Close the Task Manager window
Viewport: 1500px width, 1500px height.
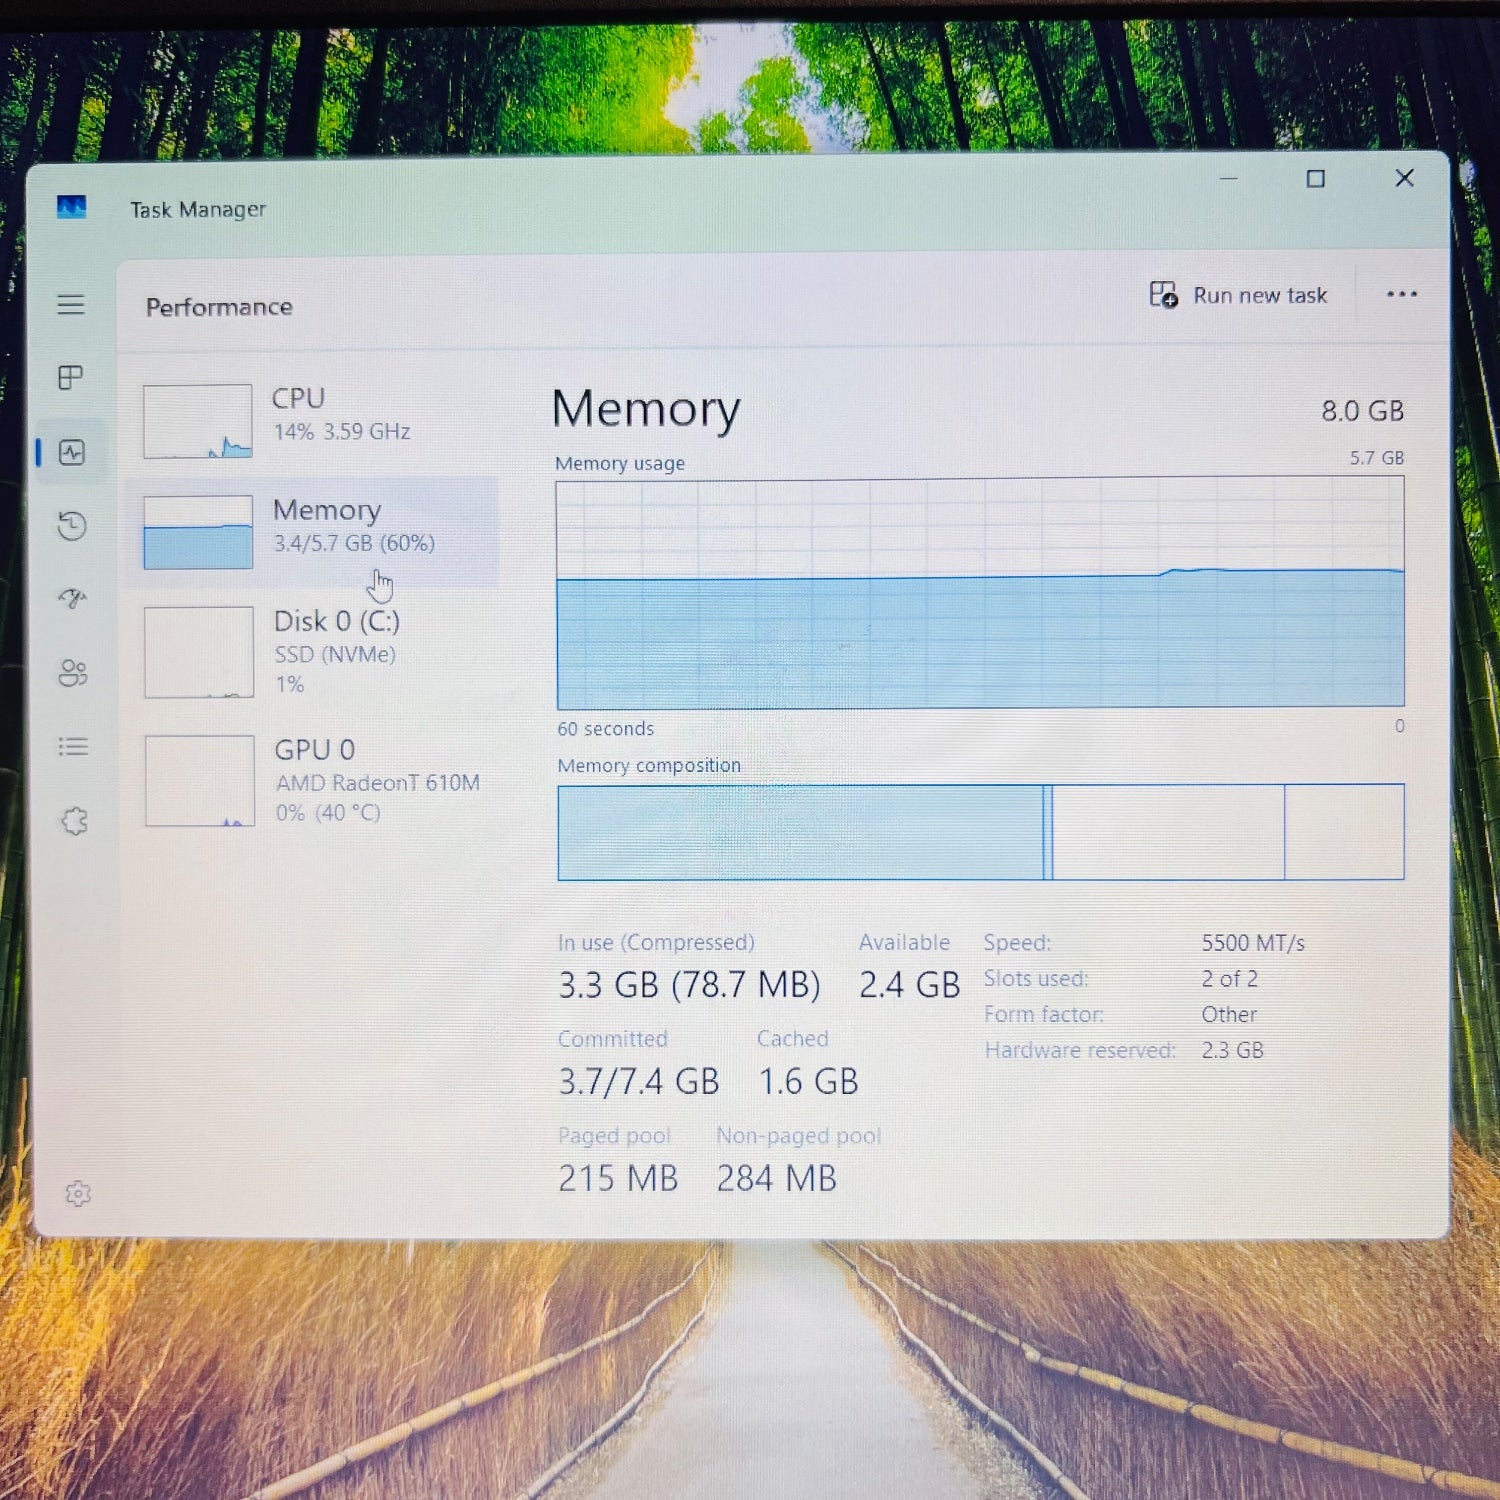1404,178
